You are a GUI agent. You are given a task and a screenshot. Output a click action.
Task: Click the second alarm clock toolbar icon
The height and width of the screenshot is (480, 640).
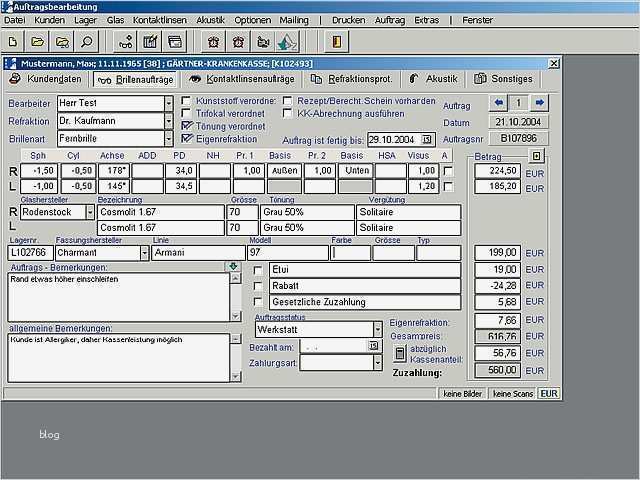coord(238,42)
